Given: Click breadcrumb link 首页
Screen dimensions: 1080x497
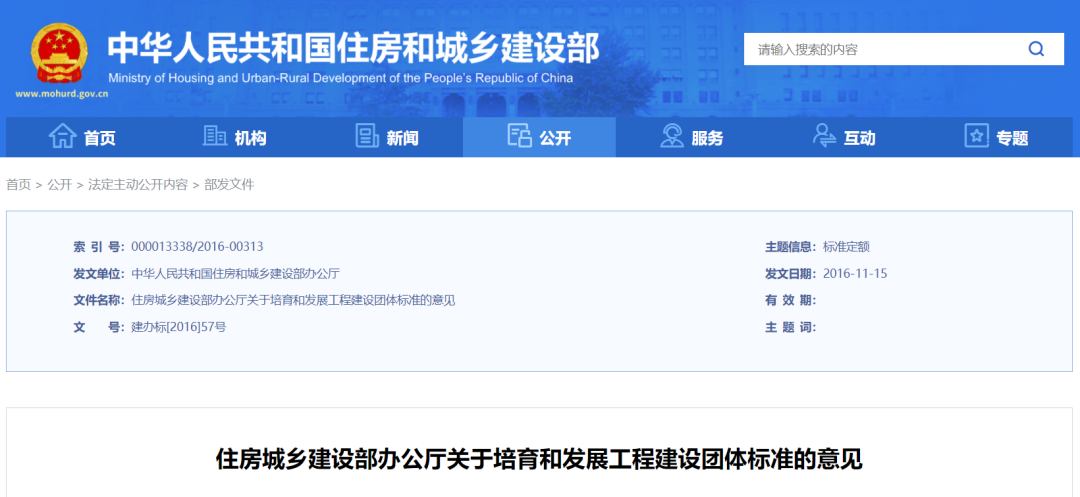Looking at the screenshot, I should 19,184.
